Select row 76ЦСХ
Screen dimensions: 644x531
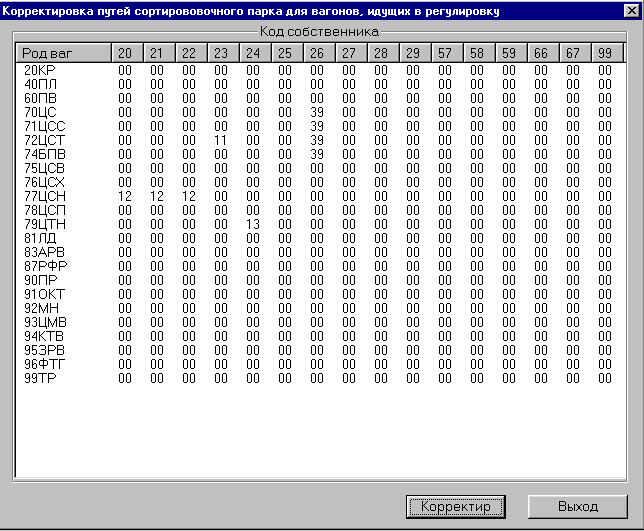(x=320, y=182)
